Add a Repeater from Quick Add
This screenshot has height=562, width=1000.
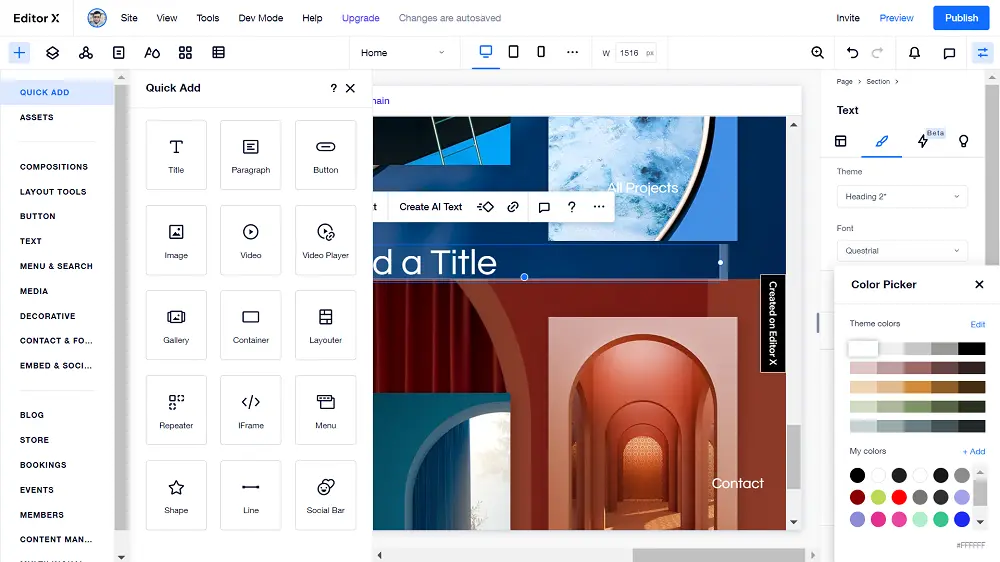pyautogui.click(x=176, y=410)
